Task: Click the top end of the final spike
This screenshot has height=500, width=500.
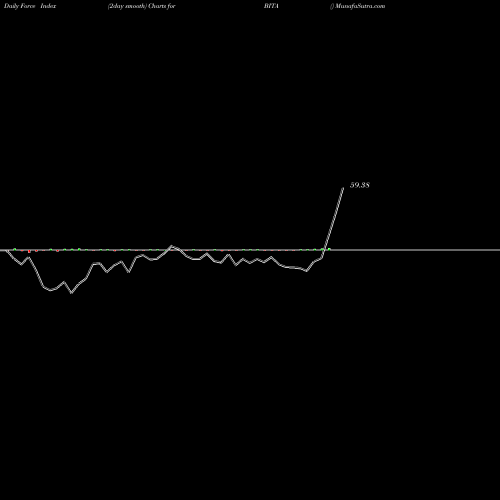Action: coord(343,188)
